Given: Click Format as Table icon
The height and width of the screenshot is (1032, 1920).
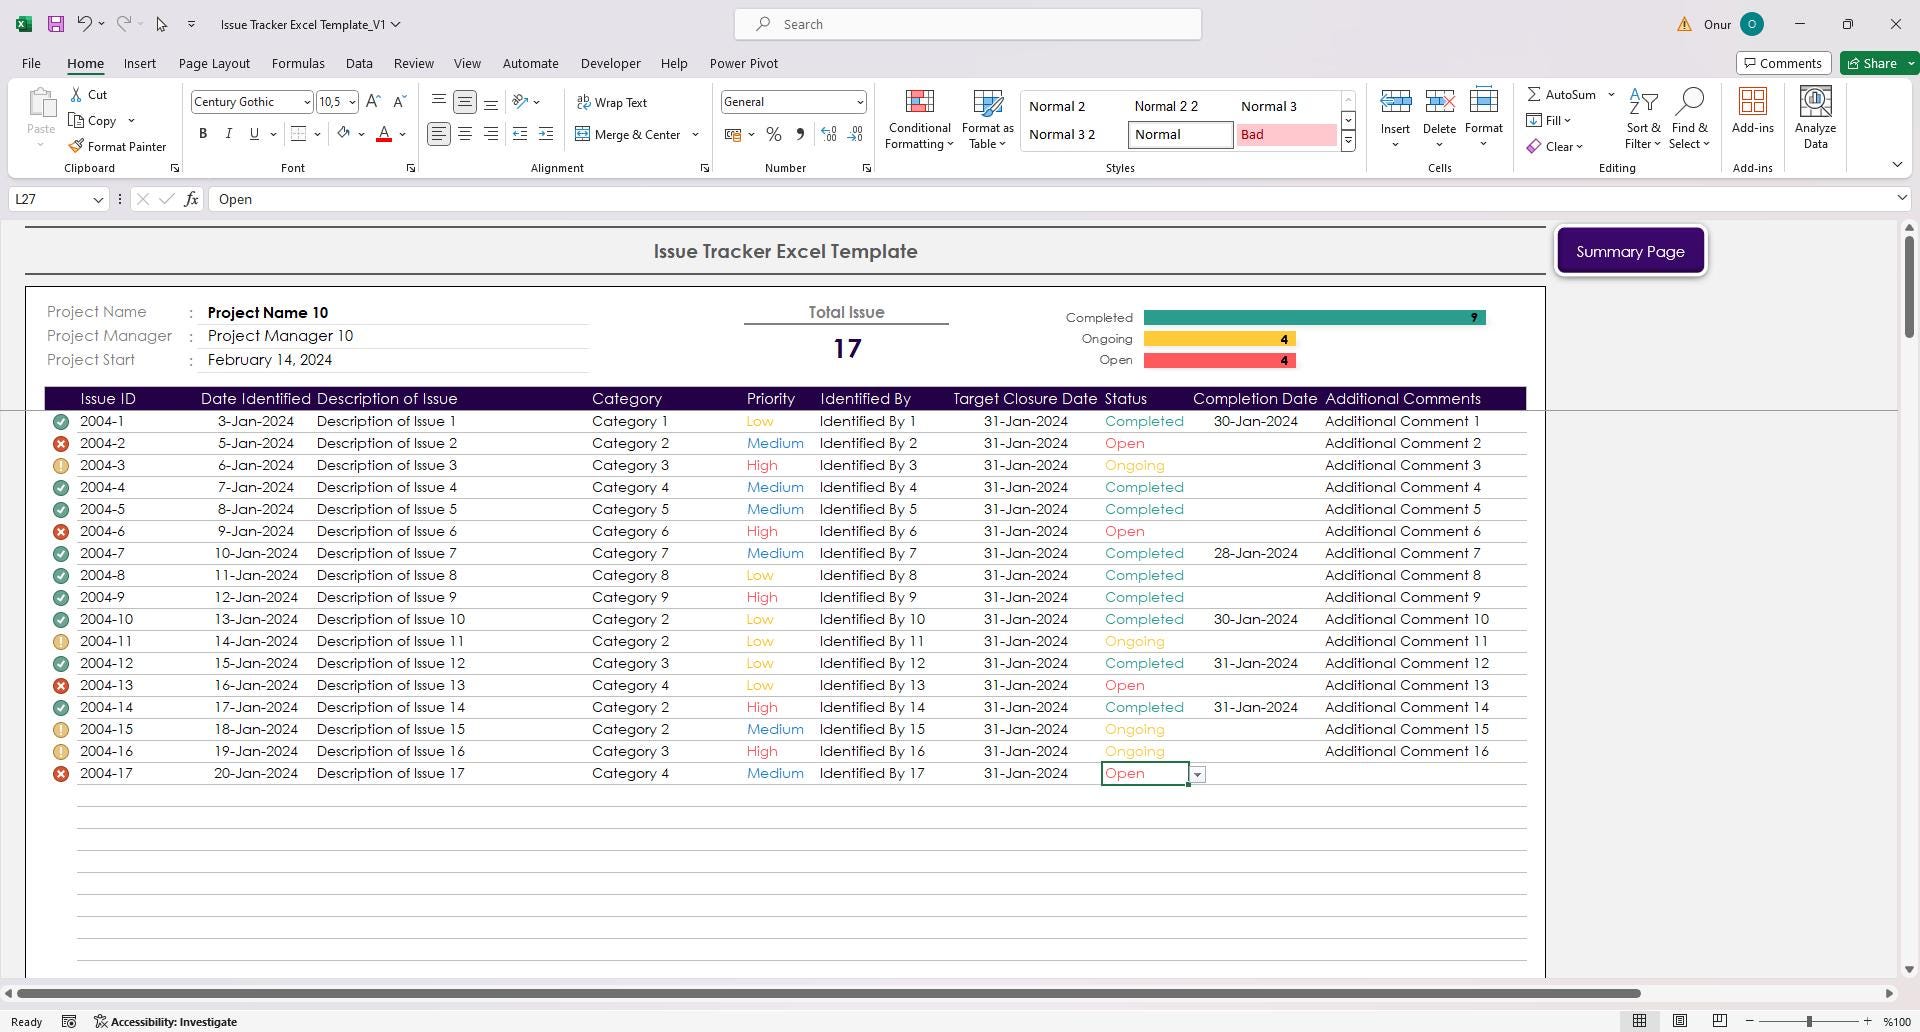Looking at the screenshot, I should click(x=987, y=120).
